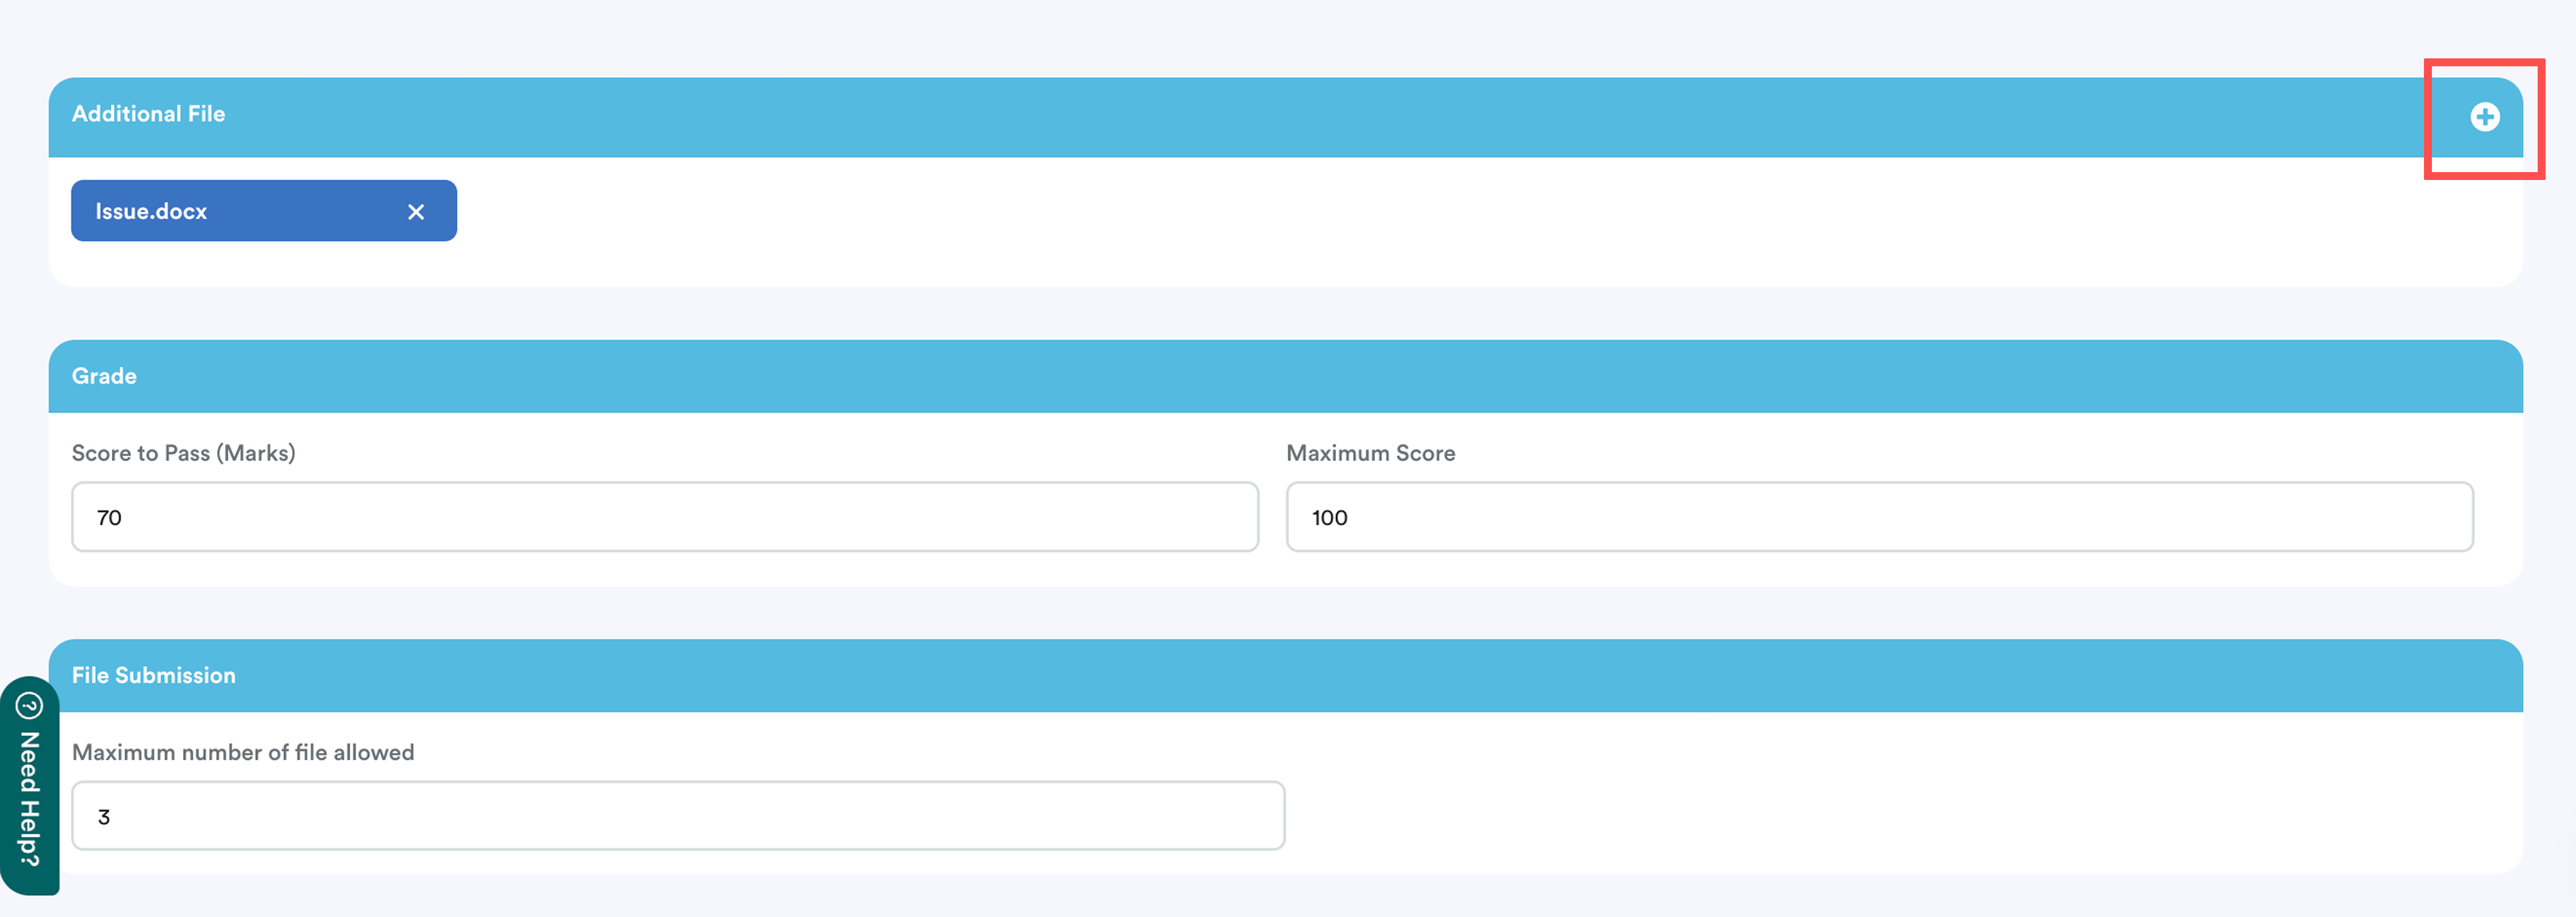Click the value 100 in Maximum Score

click(x=1329, y=518)
